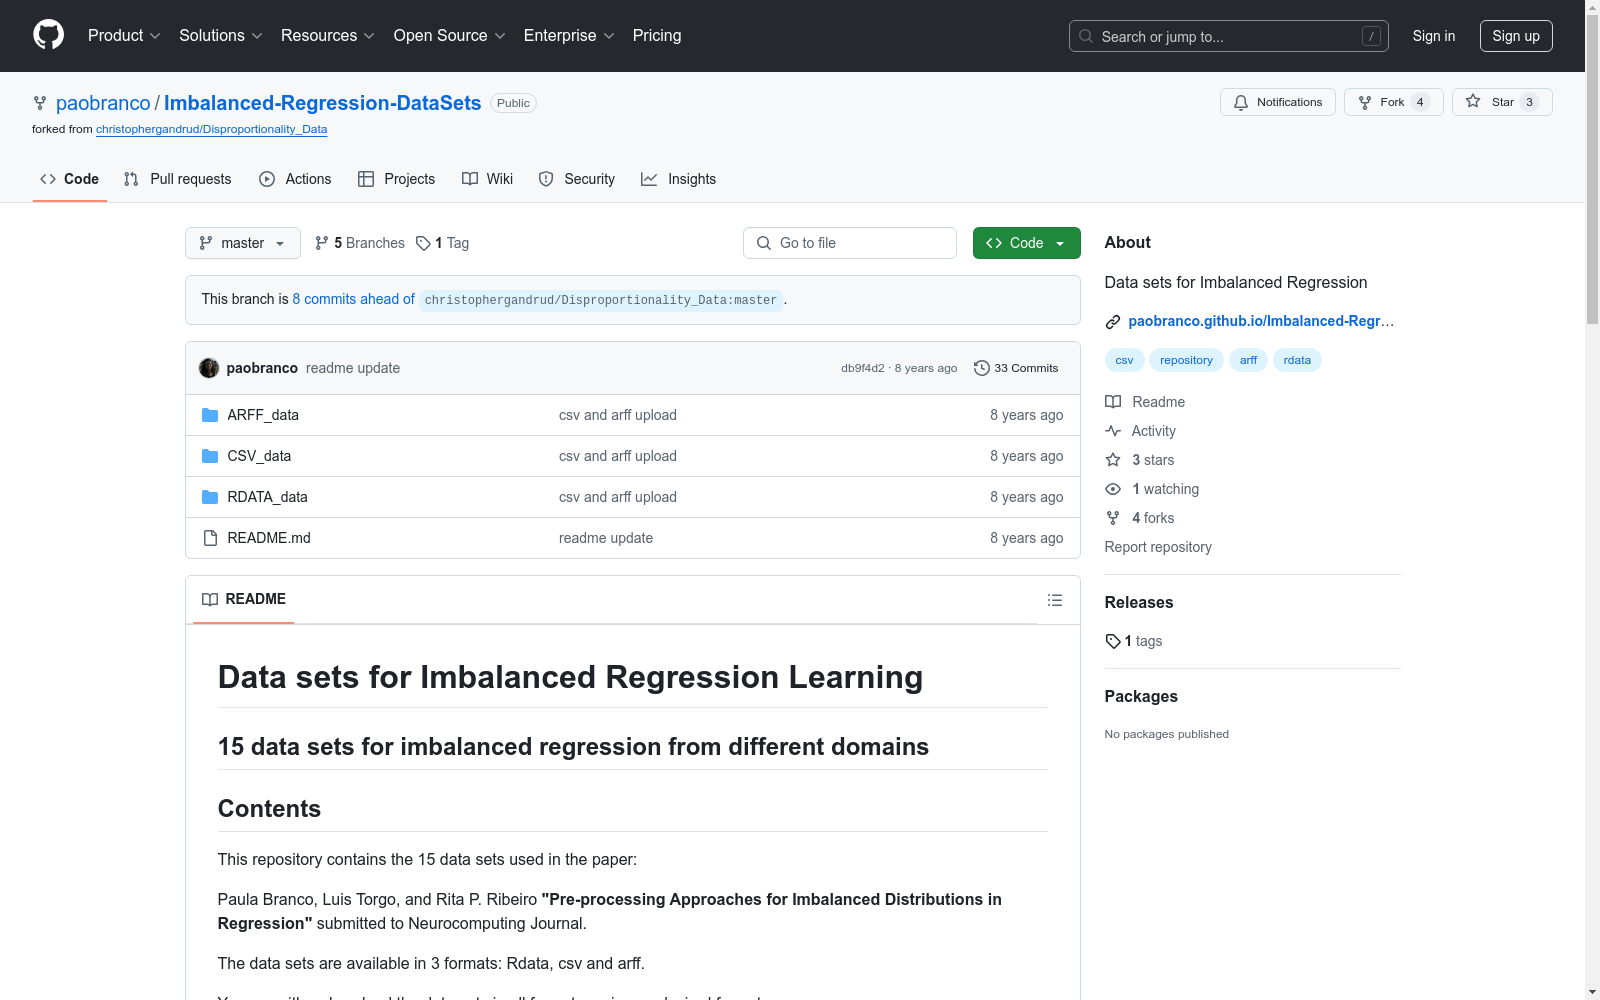The height and width of the screenshot is (1000, 1600).
Task: Visit the Pricing page
Action: click(x=657, y=36)
